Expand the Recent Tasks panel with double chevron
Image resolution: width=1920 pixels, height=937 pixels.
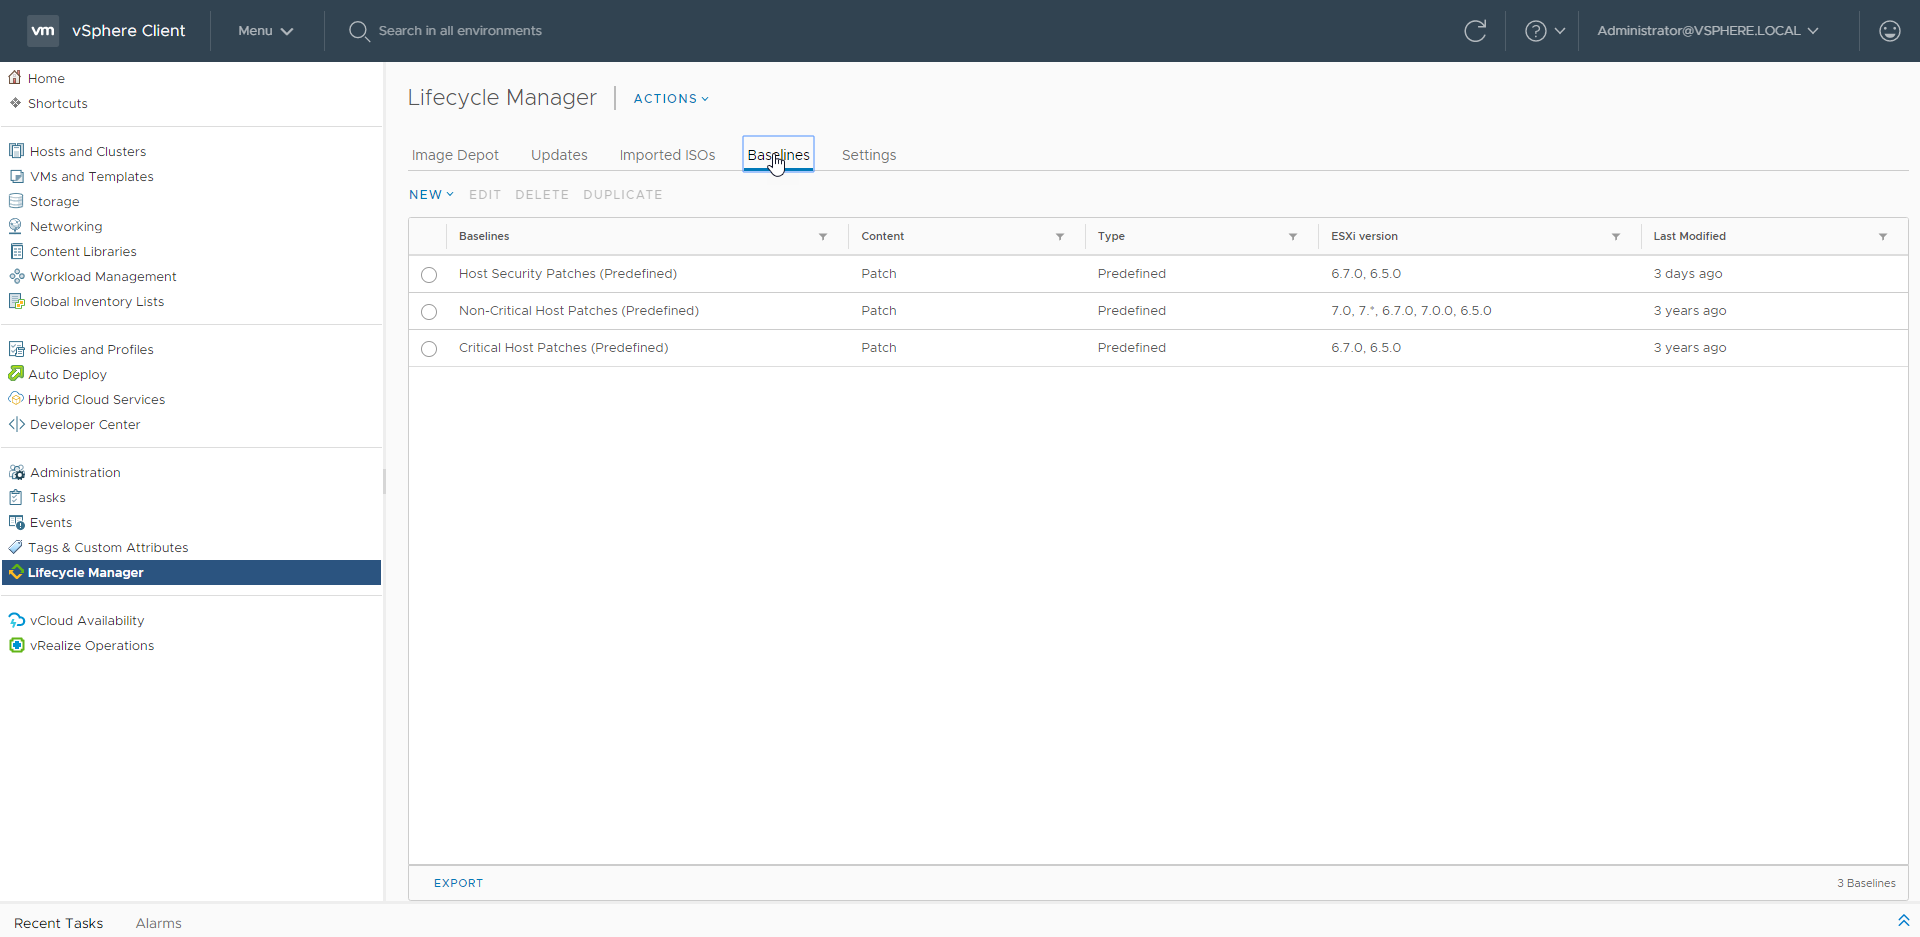[x=1903, y=921]
